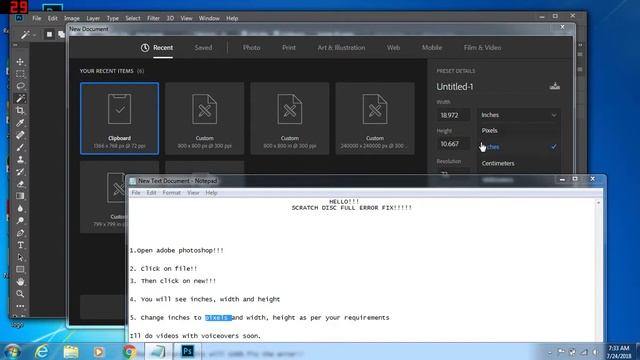Choose New Selection mode in options bar
Viewport: 640px width, 360px height.
pos(49,35)
